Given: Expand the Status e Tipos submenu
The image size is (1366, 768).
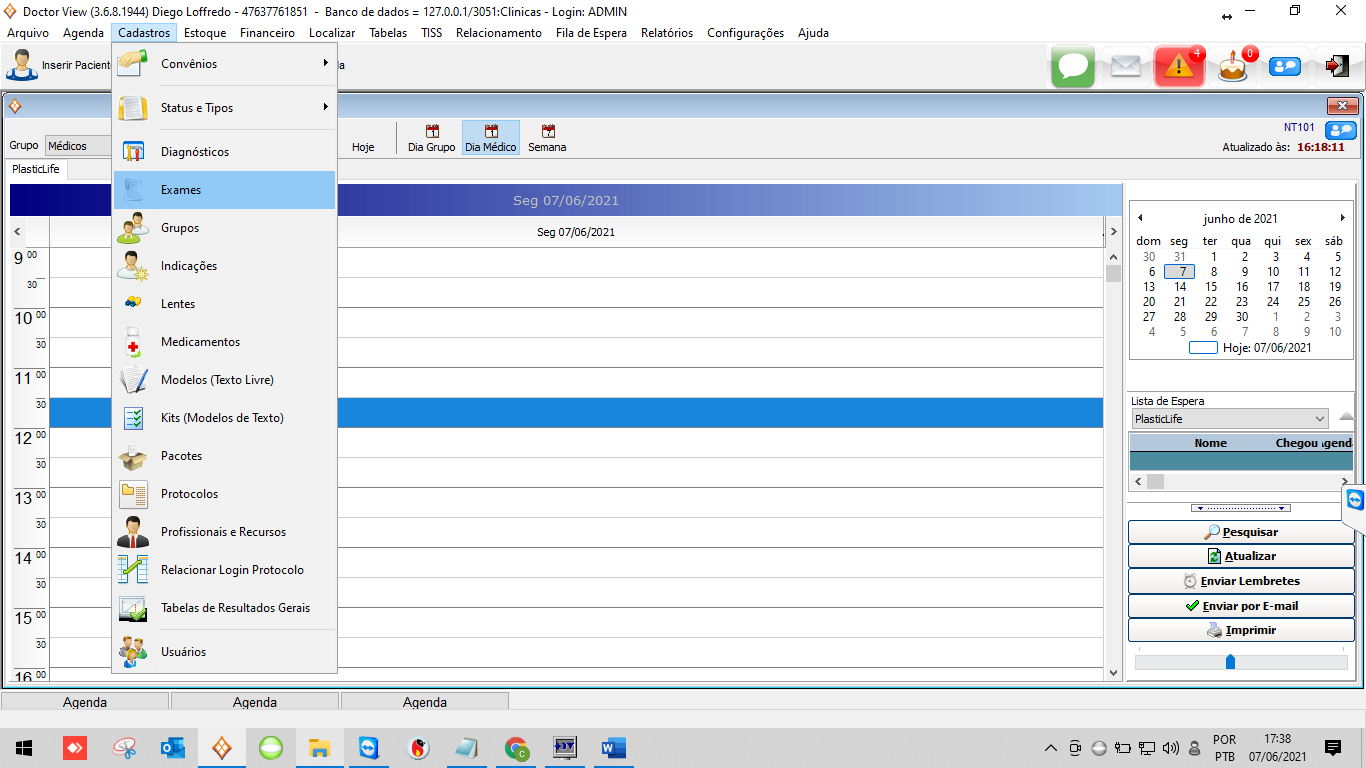Looking at the screenshot, I should [225, 108].
